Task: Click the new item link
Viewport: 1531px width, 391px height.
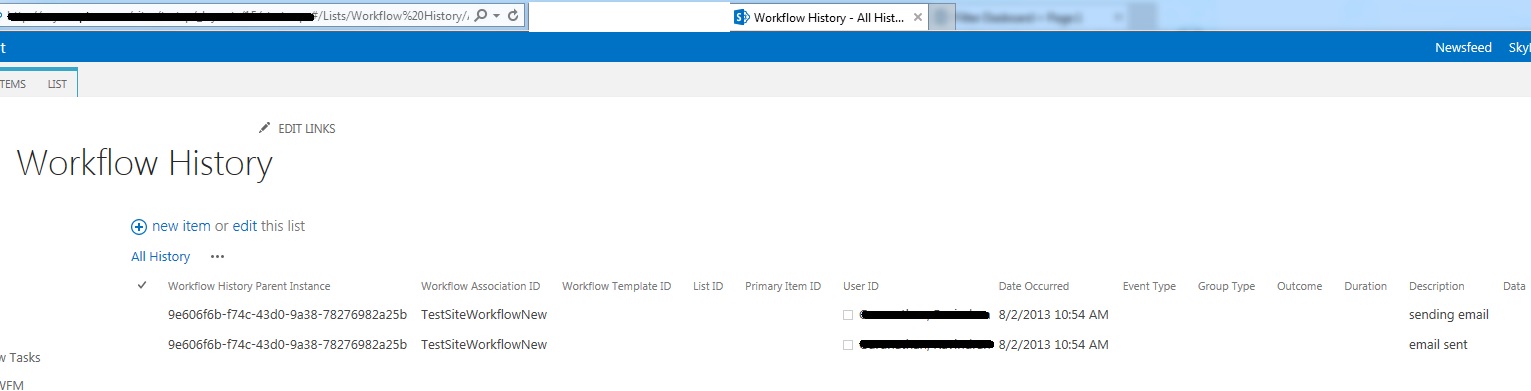Action: tap(181, 226)
